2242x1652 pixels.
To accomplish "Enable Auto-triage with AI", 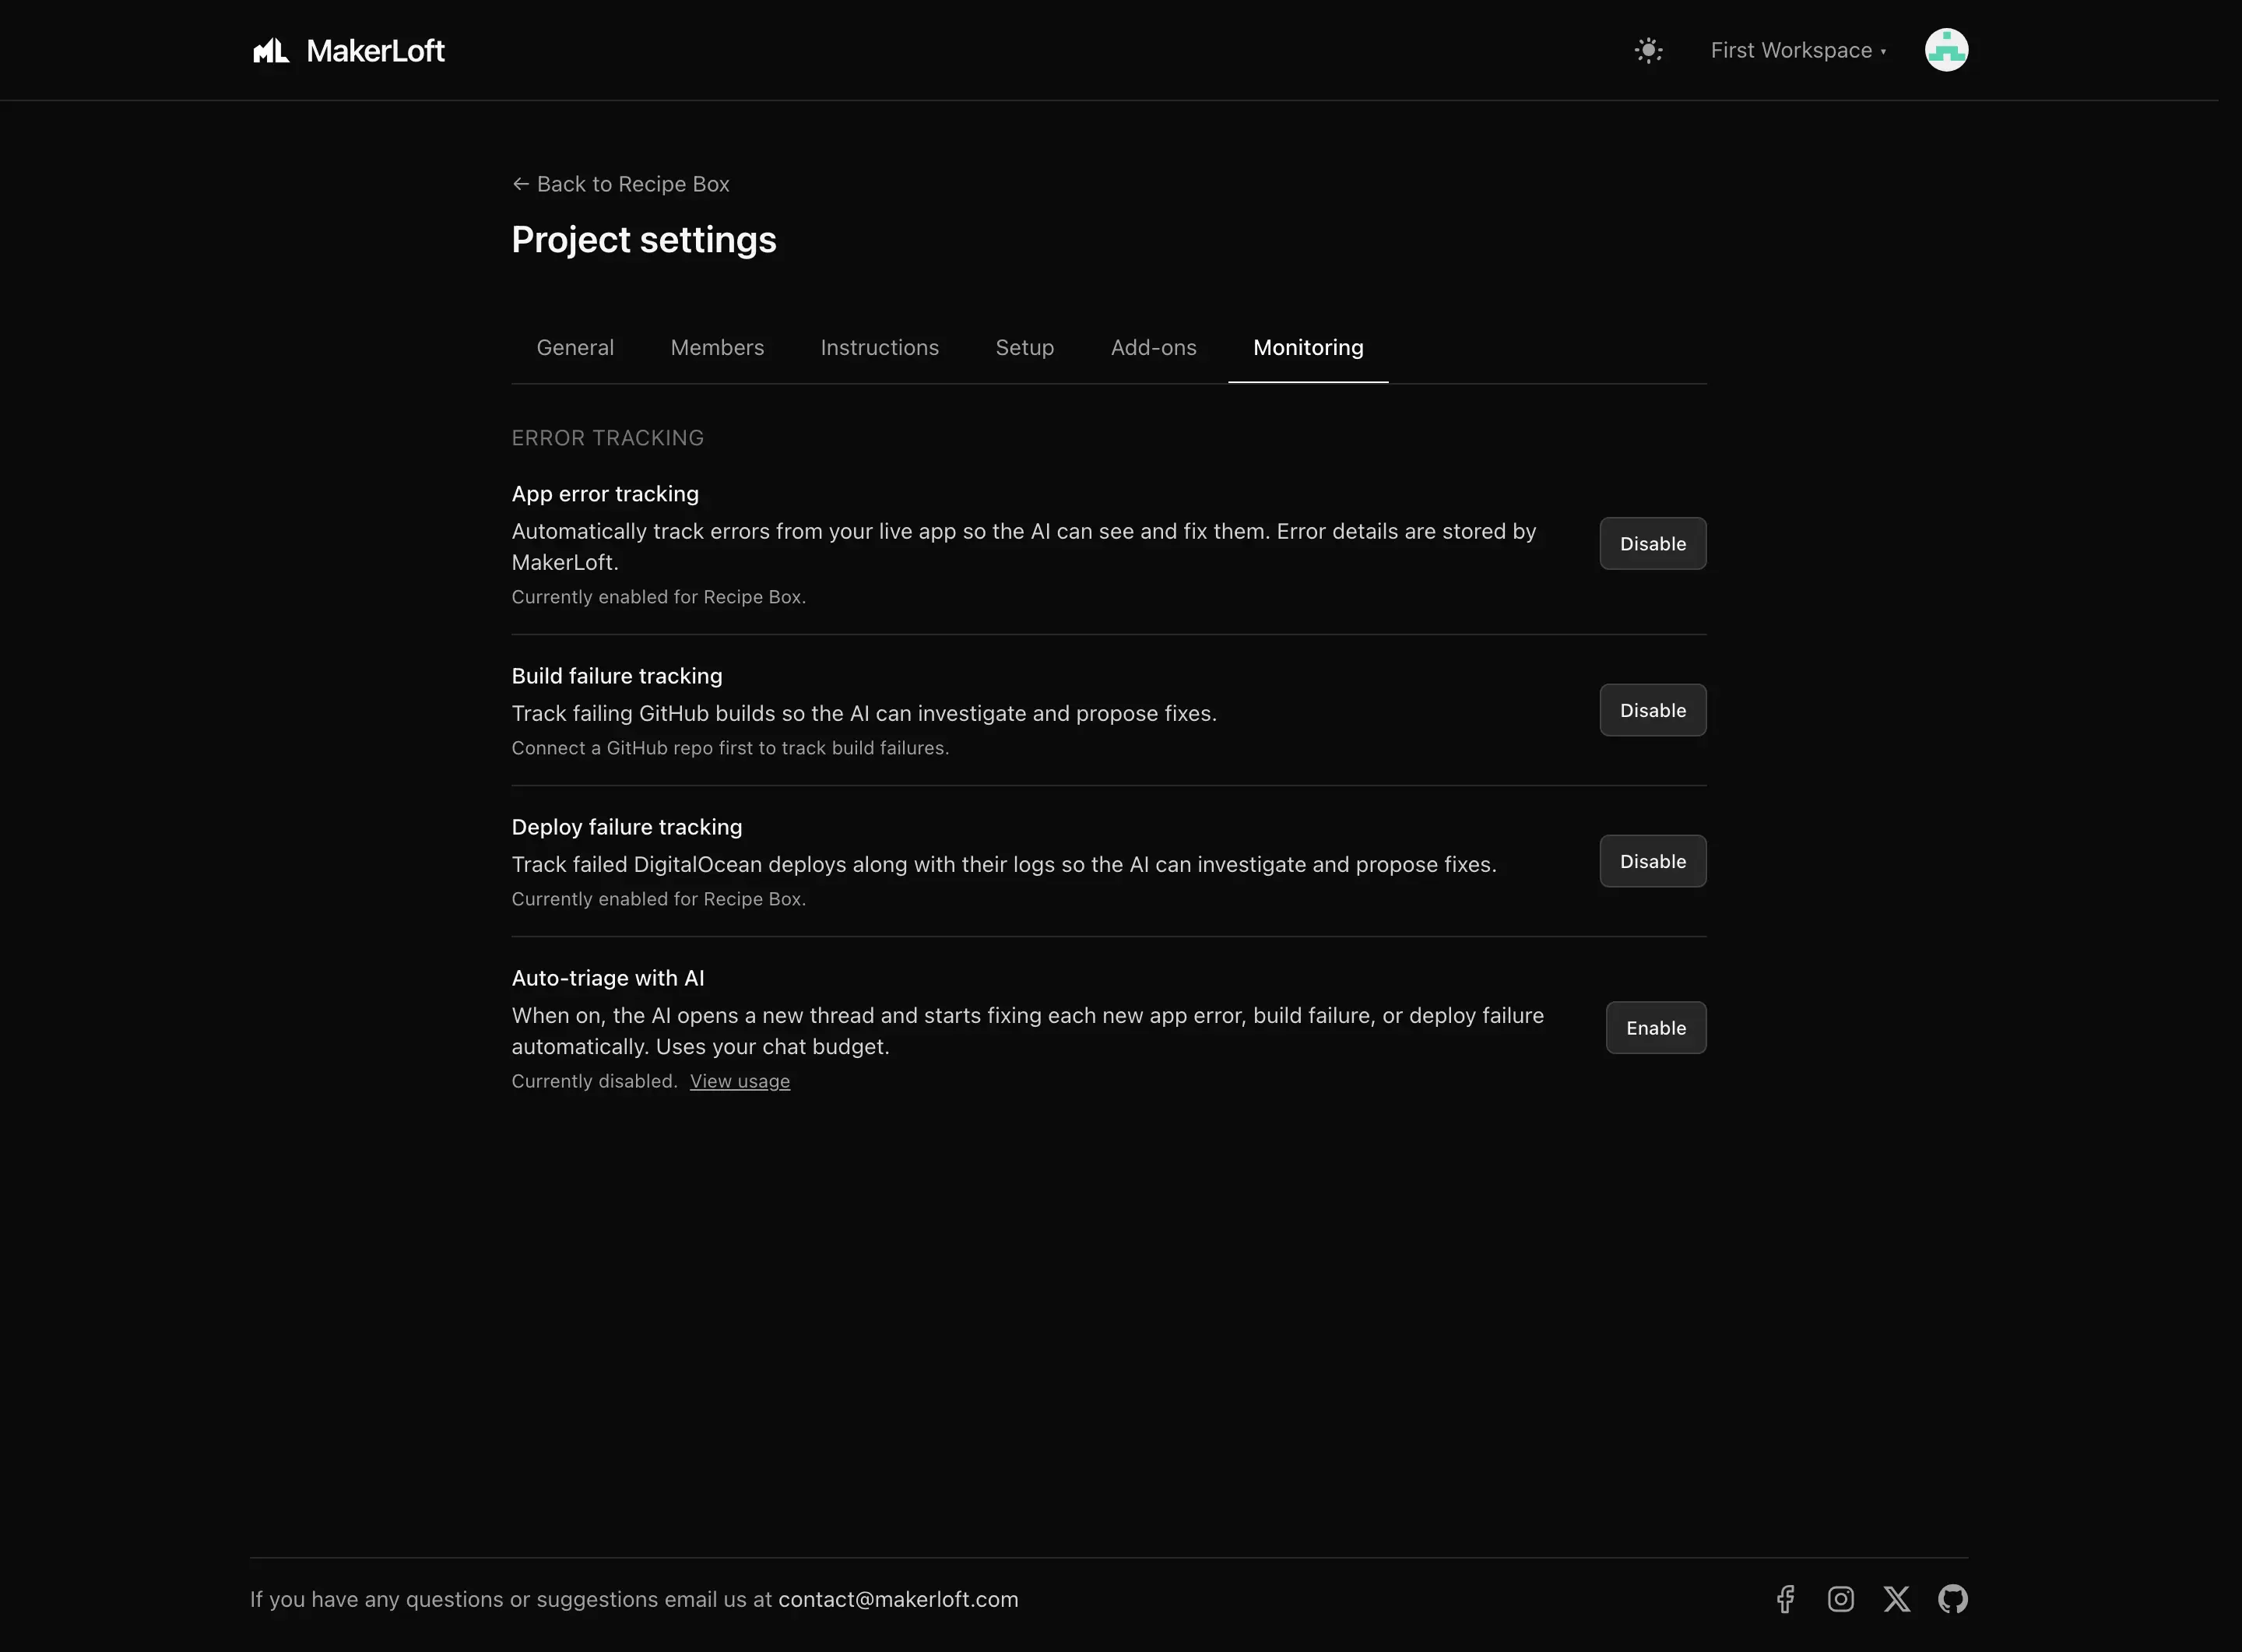I will (1655, 1028).
